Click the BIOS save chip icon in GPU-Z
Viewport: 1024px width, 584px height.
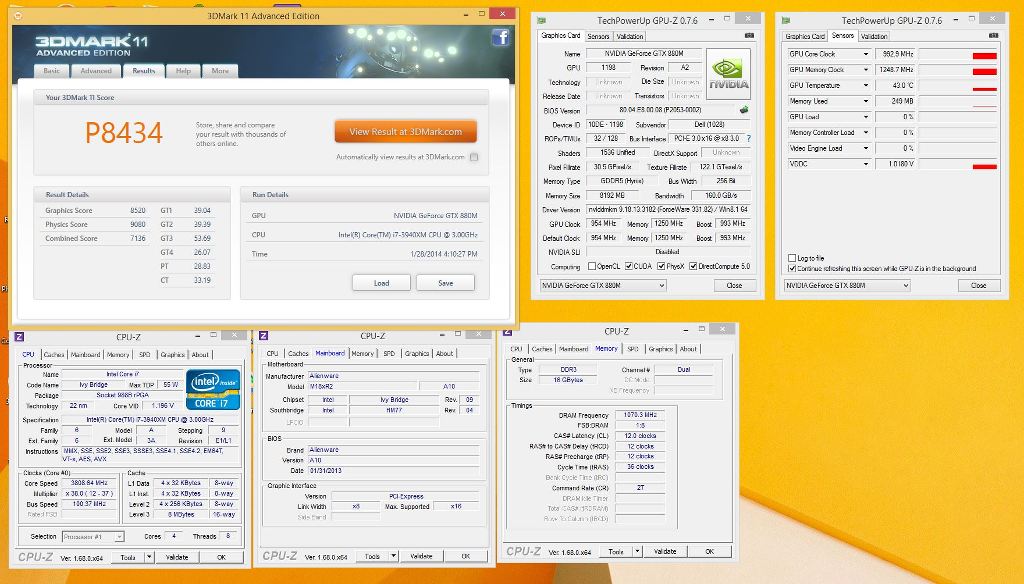coord(744,110)
